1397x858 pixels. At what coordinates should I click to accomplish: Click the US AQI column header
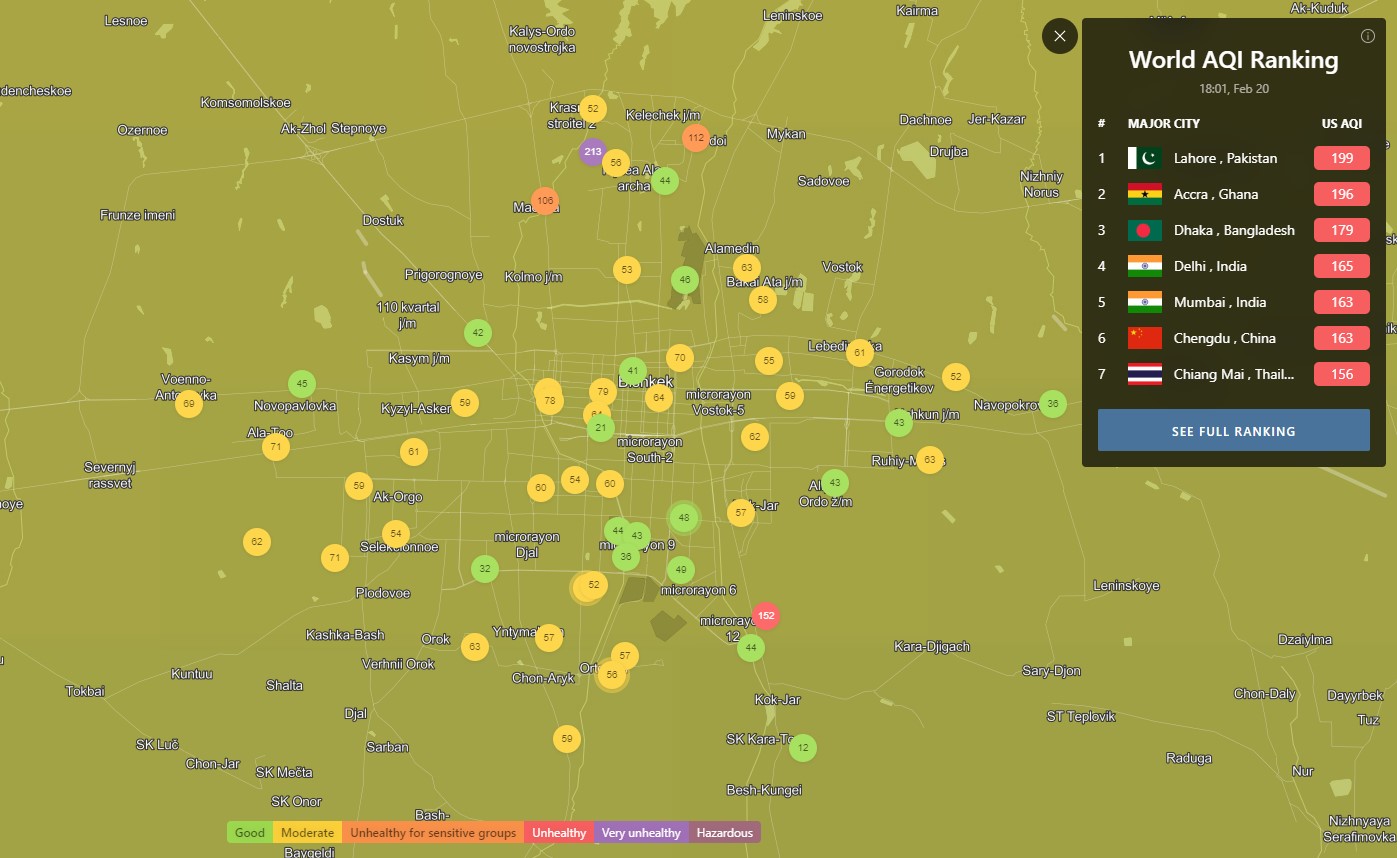pyautogui.click(x=1341, y=123)
